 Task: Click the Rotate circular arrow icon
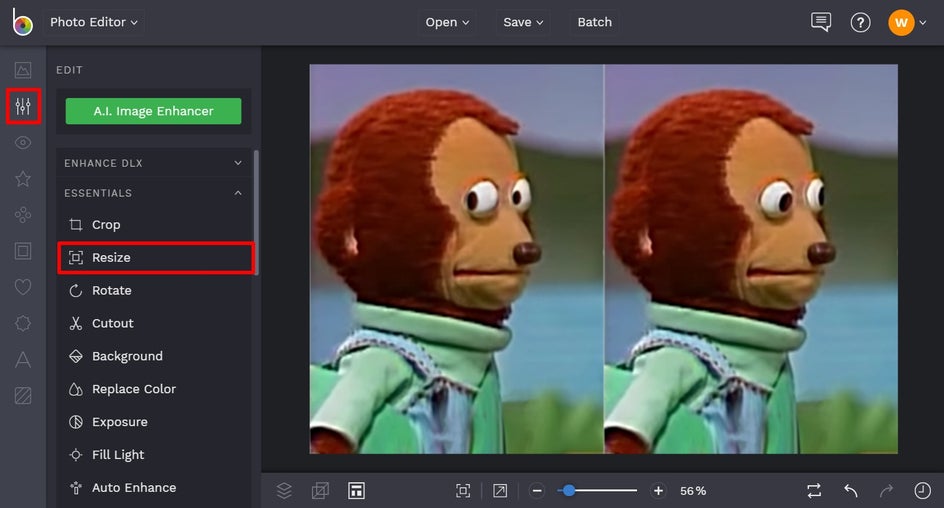pos(76,291)
